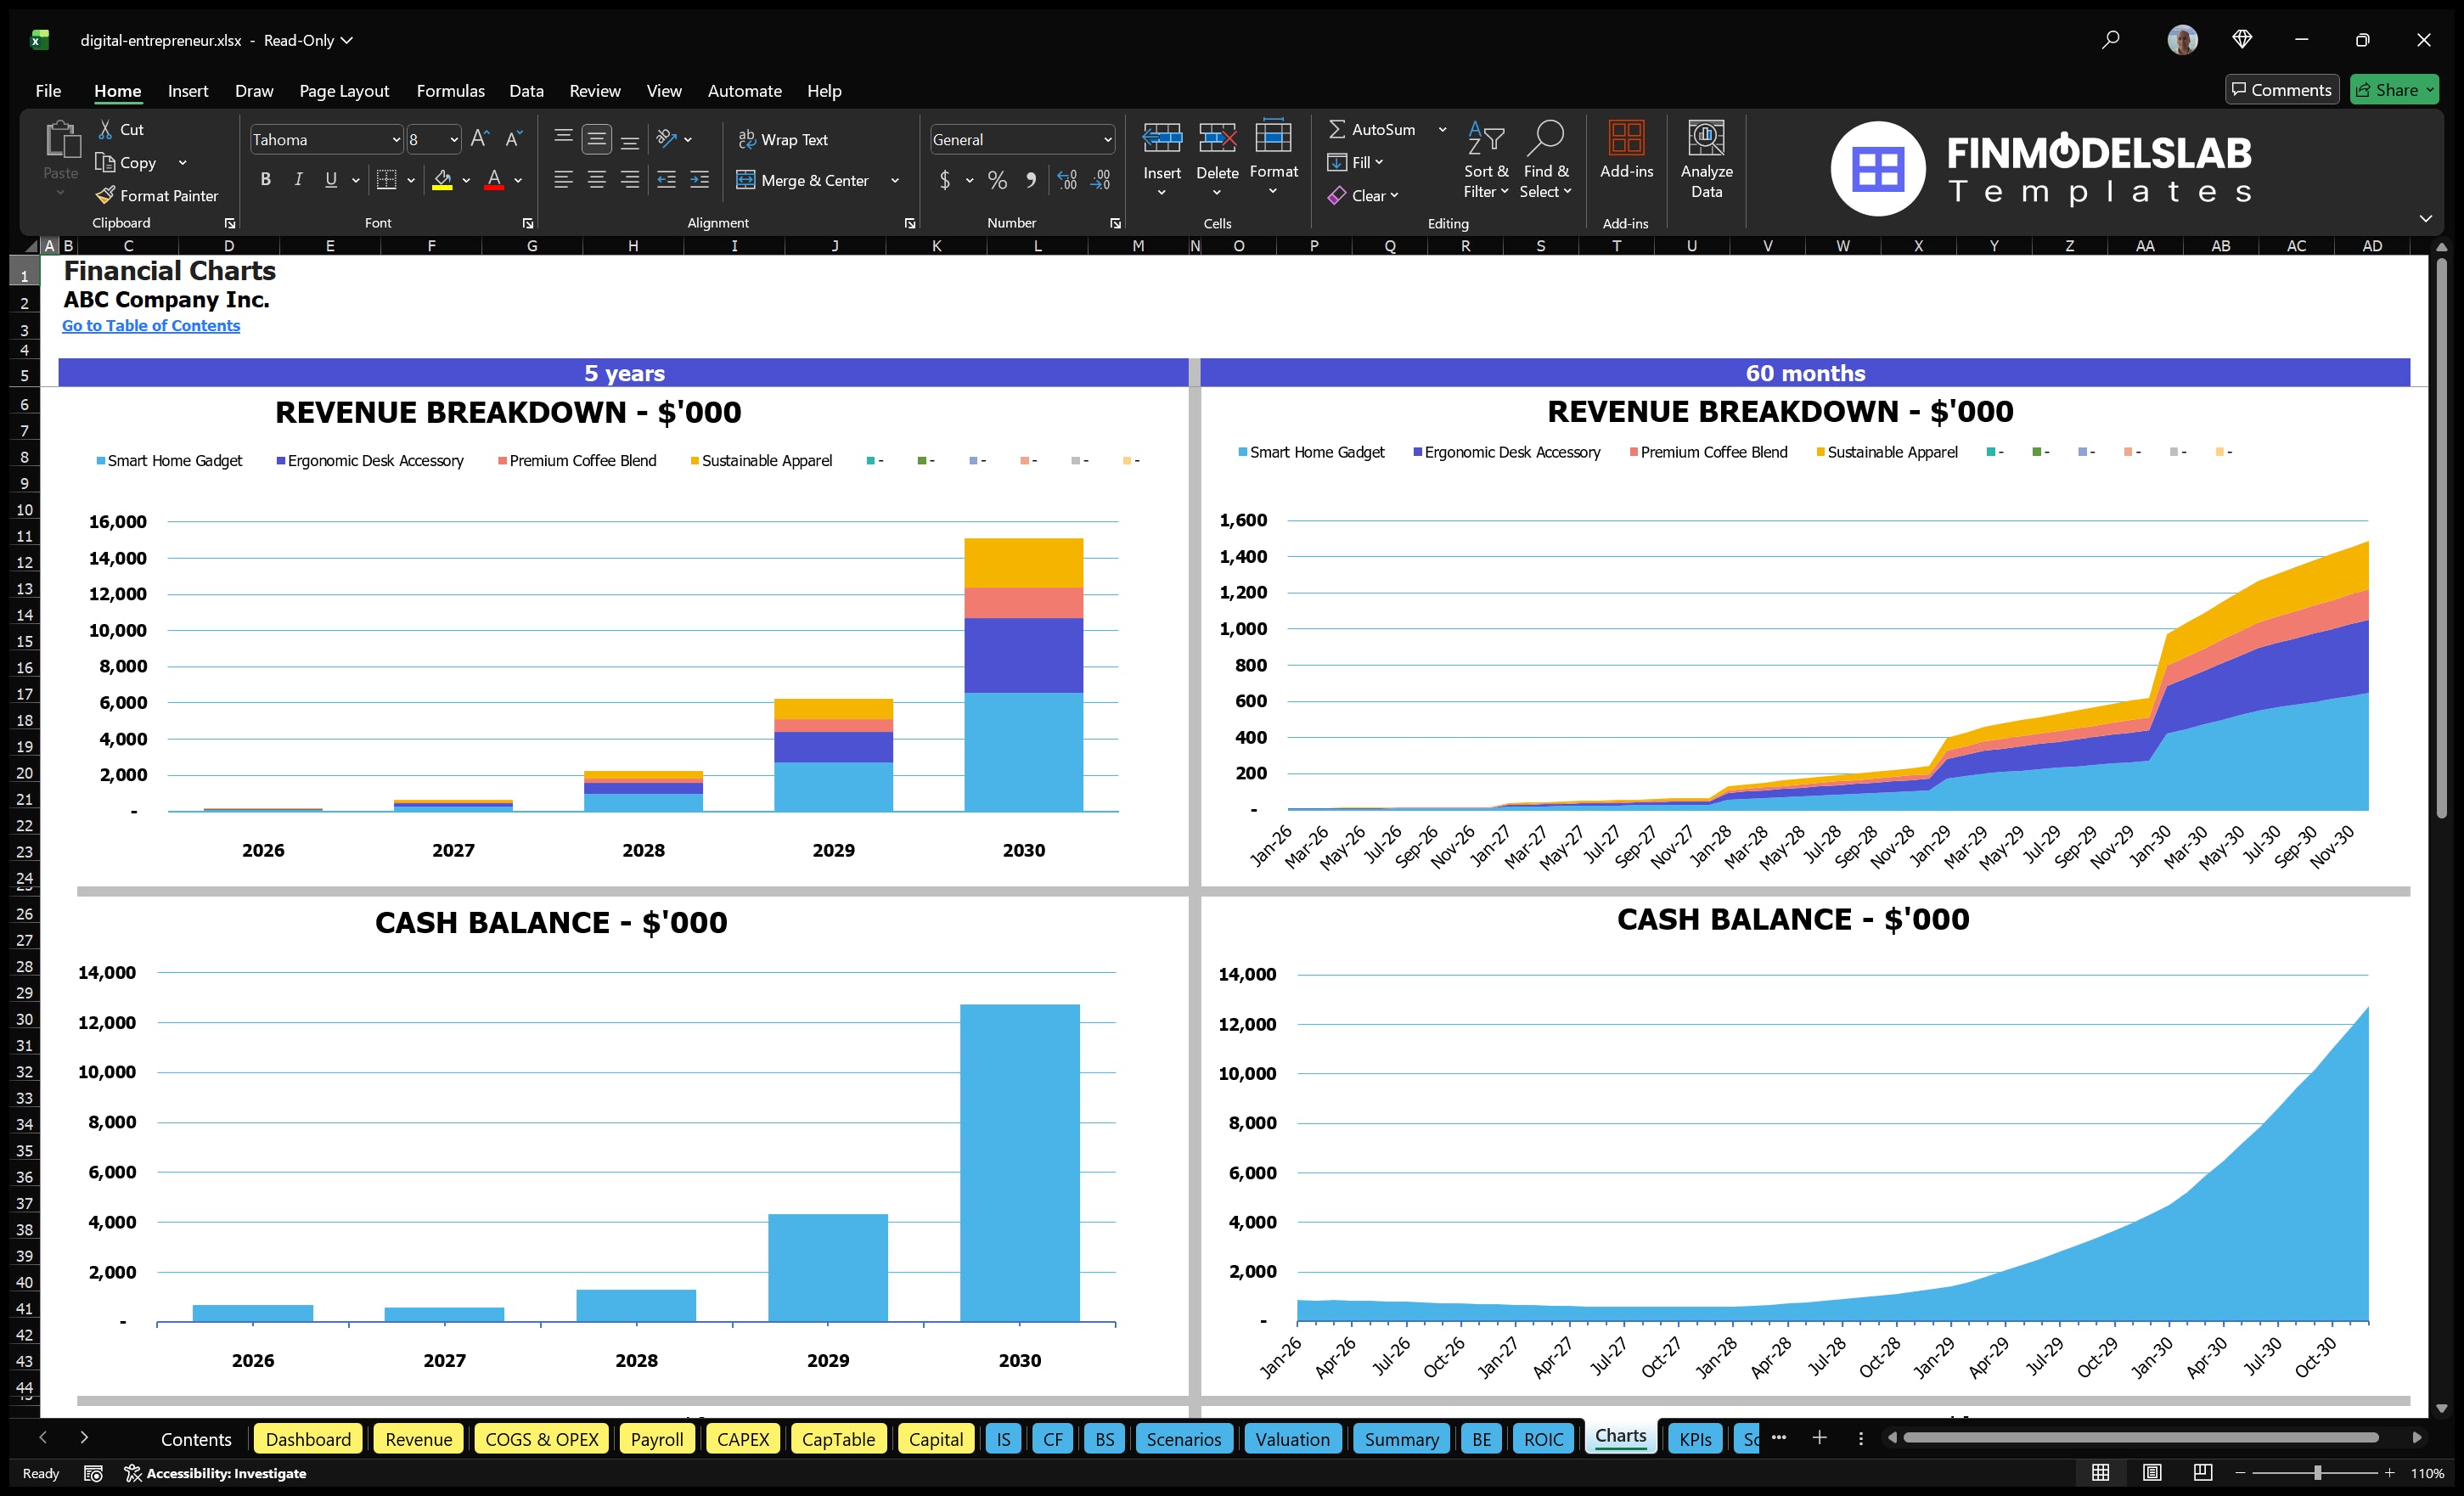Open the Dashboard sheet tab
Viewport: 2464px width, 1496px height.
click(x=308, y=1438)
